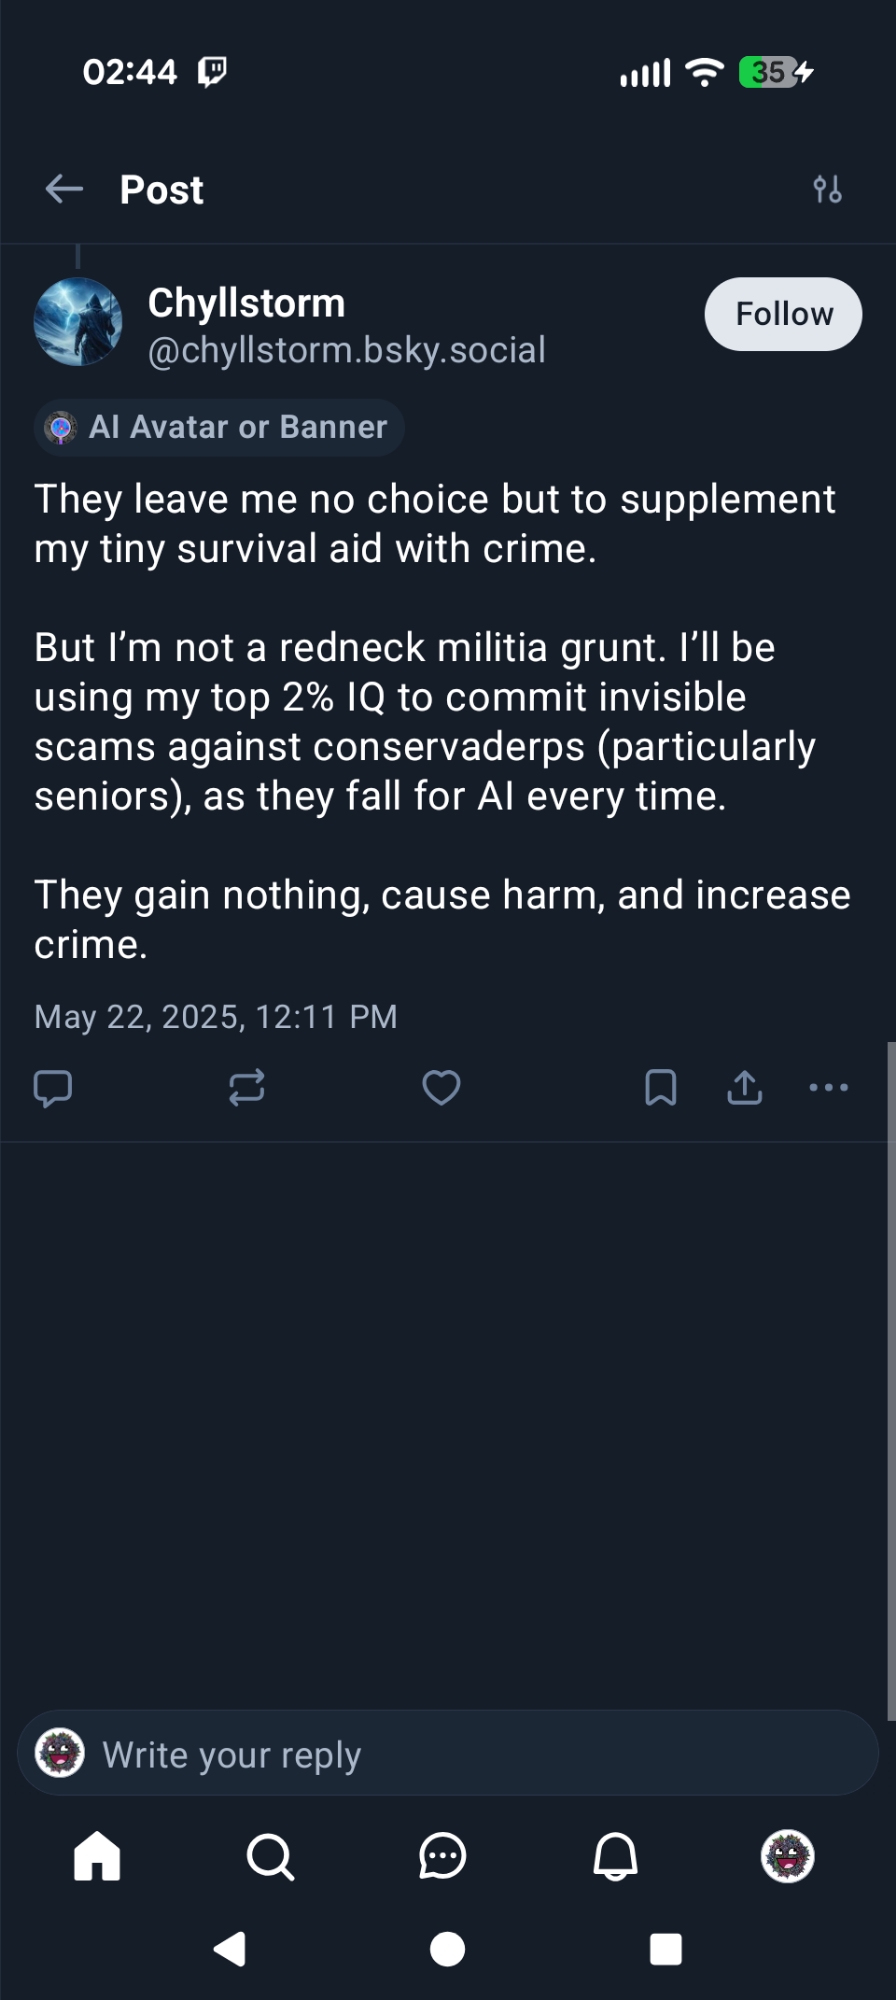The image size is (896, 2000).
Task: Open the AI Avatar or Banner label
Action: click(219, 427)
